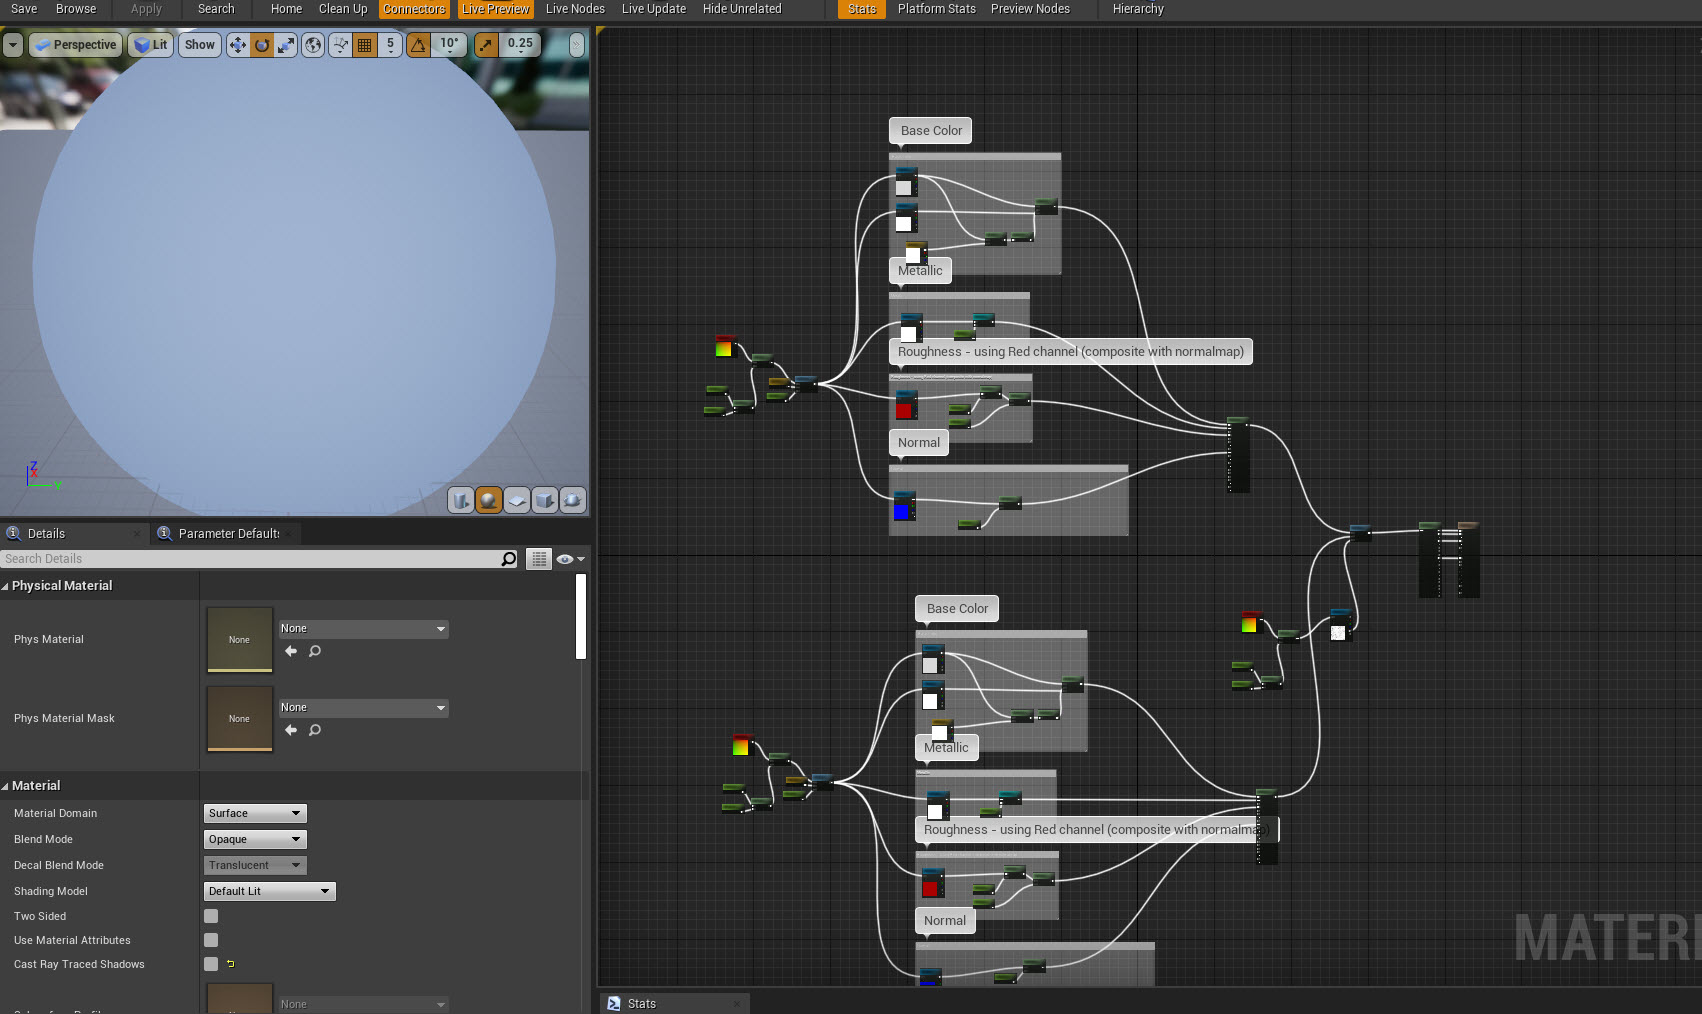1702x1014 pixels.
Task: Browse to Phys Material asset magnifier icon
Action: click(x=315, y=651)
